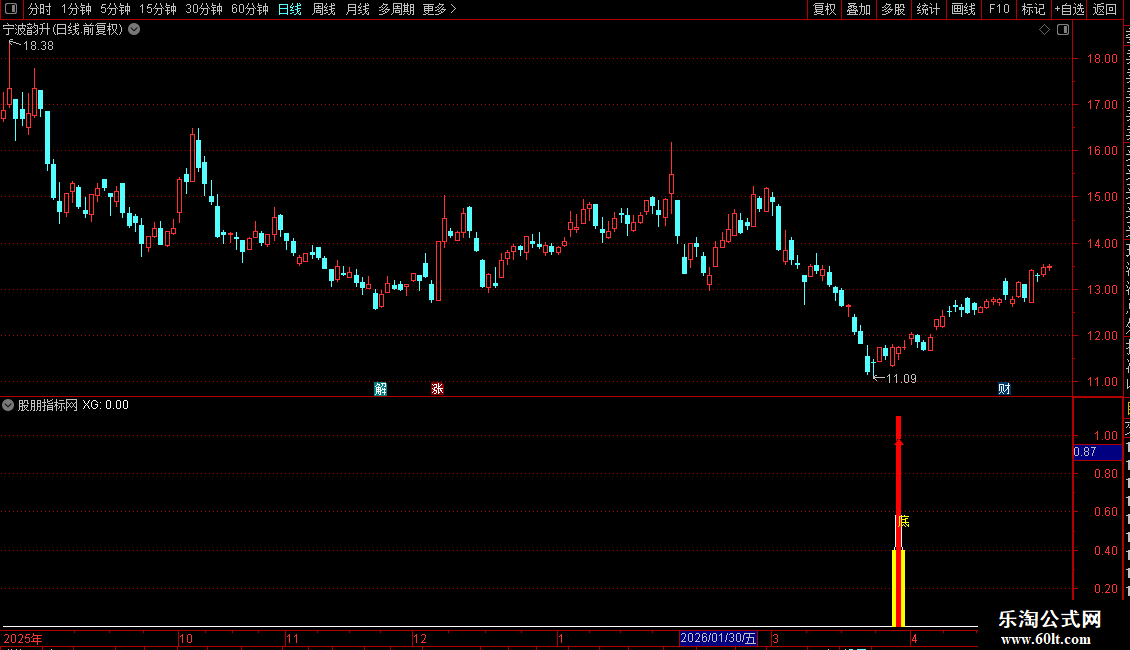1130x650 pixels.
Task: Click the diamond icon above the chart
Action: click(1044, 30)
